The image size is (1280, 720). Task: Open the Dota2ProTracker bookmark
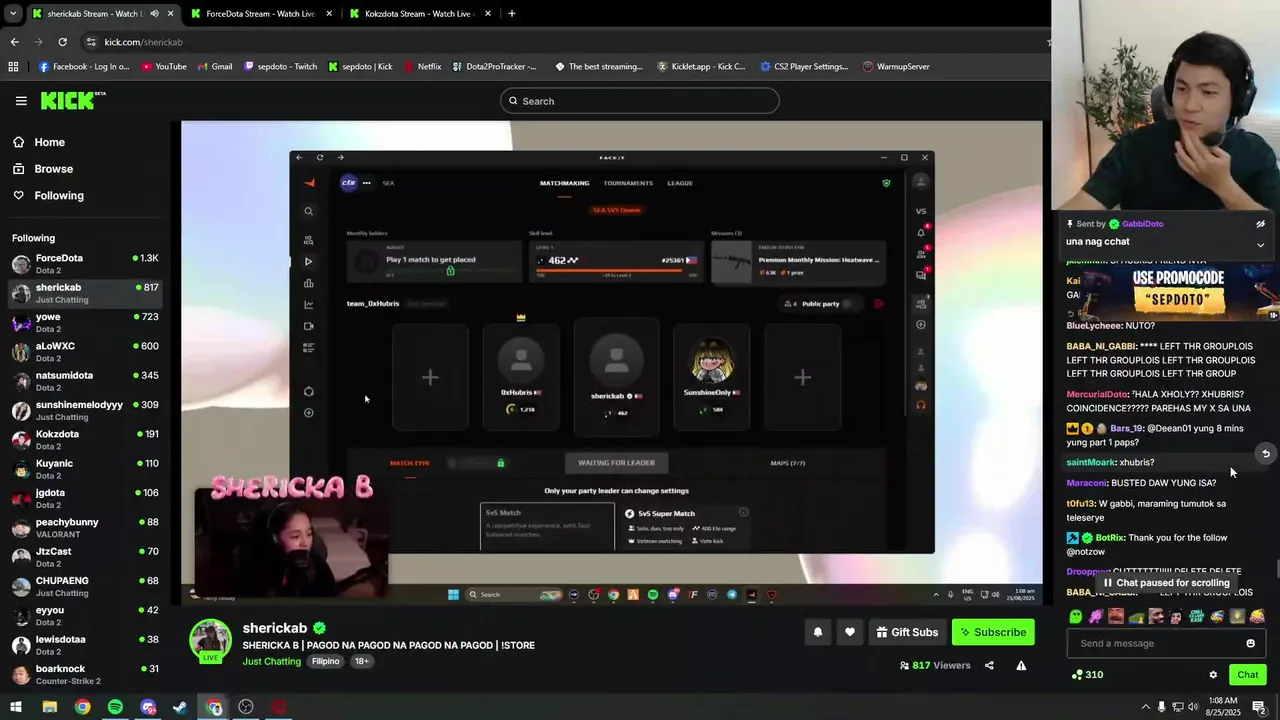494,67
